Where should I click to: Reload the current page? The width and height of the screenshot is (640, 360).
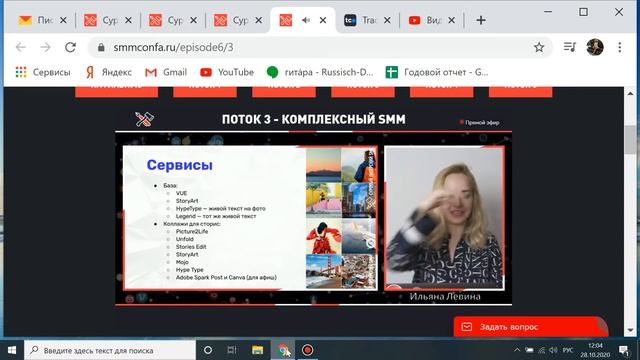point(71,47)
